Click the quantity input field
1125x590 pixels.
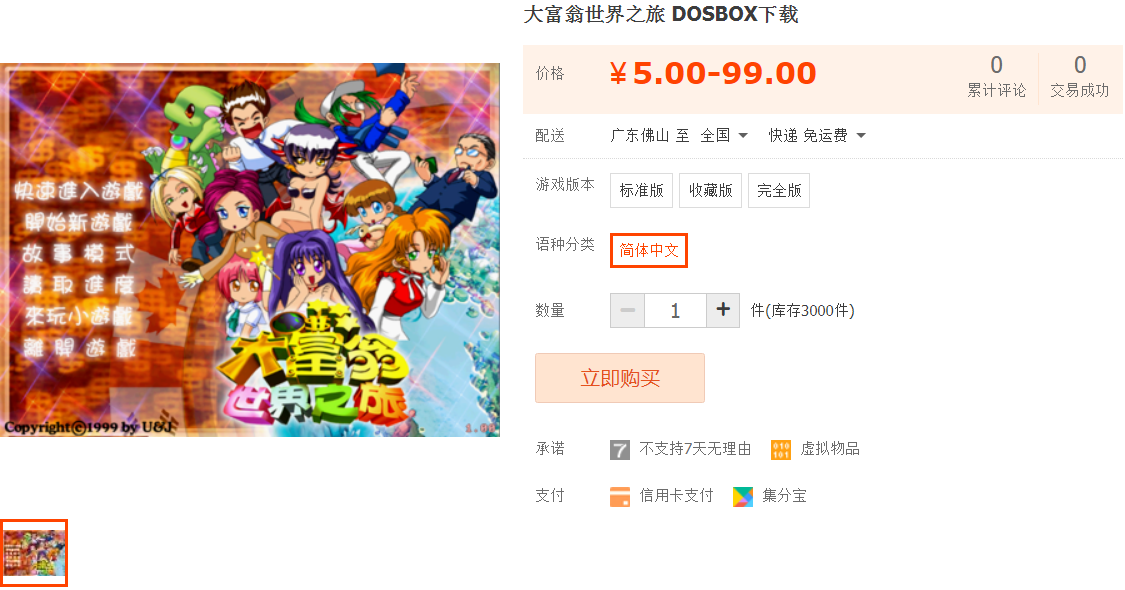pos(675,310)
